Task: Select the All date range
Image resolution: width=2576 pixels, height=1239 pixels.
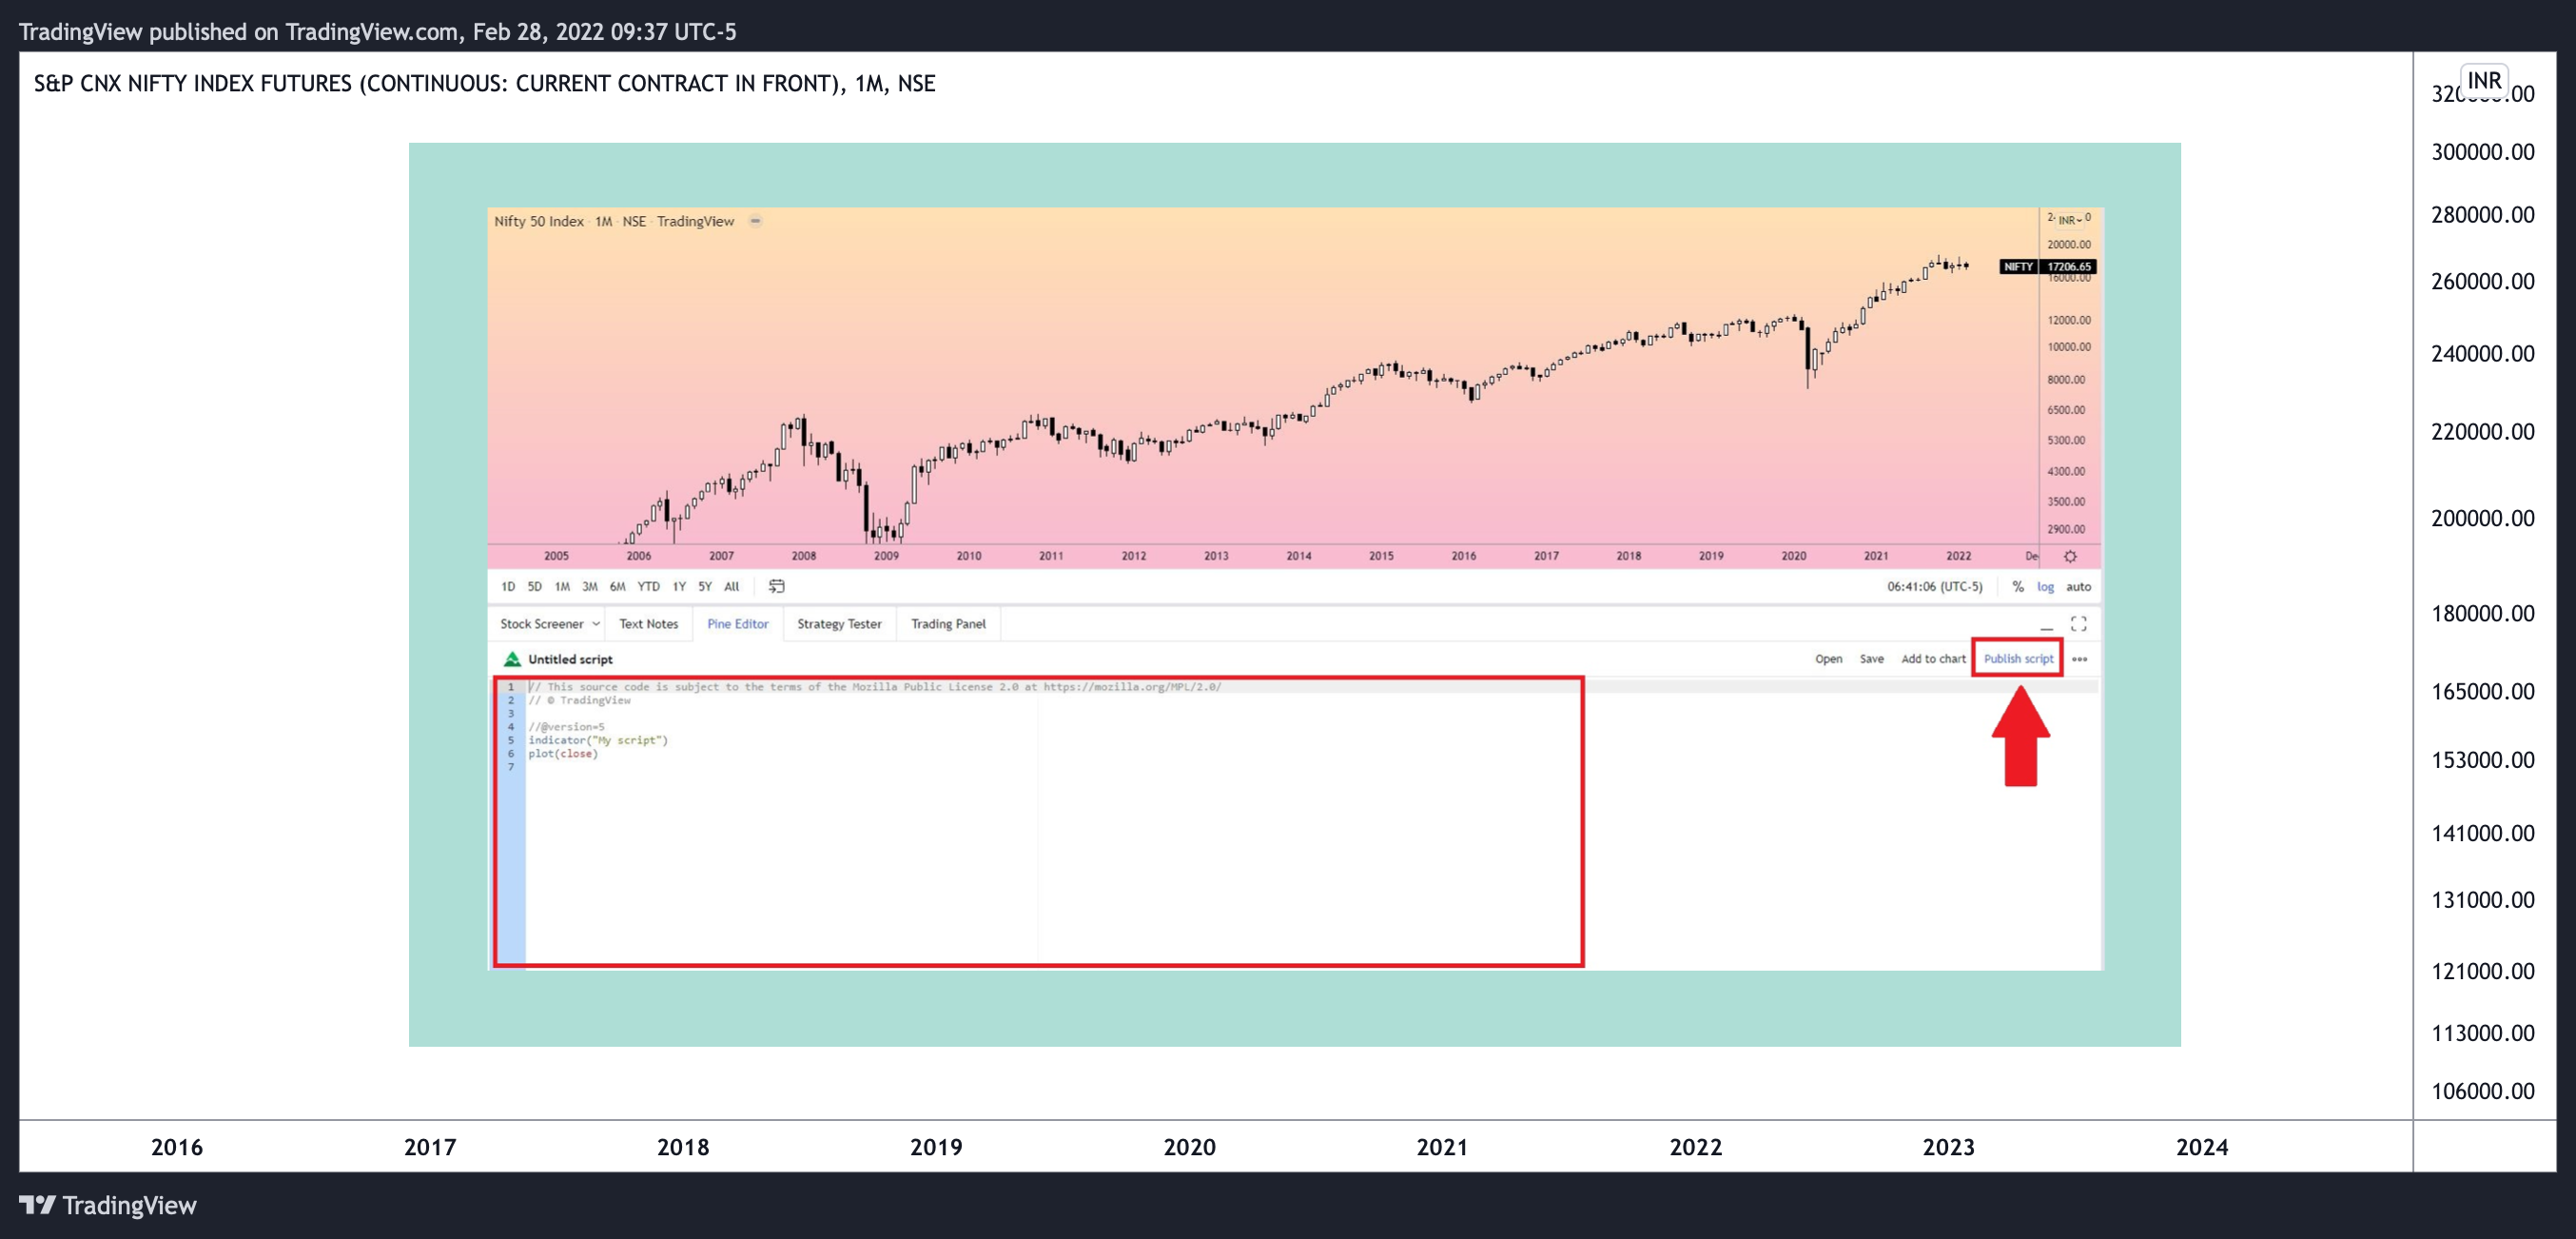Action: click(732, 587)
